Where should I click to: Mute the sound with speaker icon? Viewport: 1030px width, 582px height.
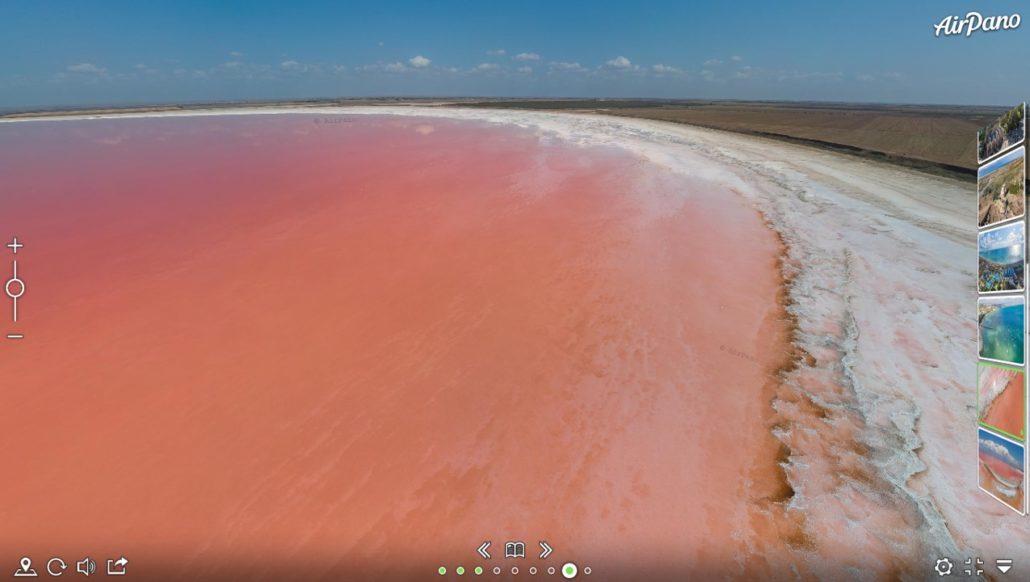tap(86, 567)
